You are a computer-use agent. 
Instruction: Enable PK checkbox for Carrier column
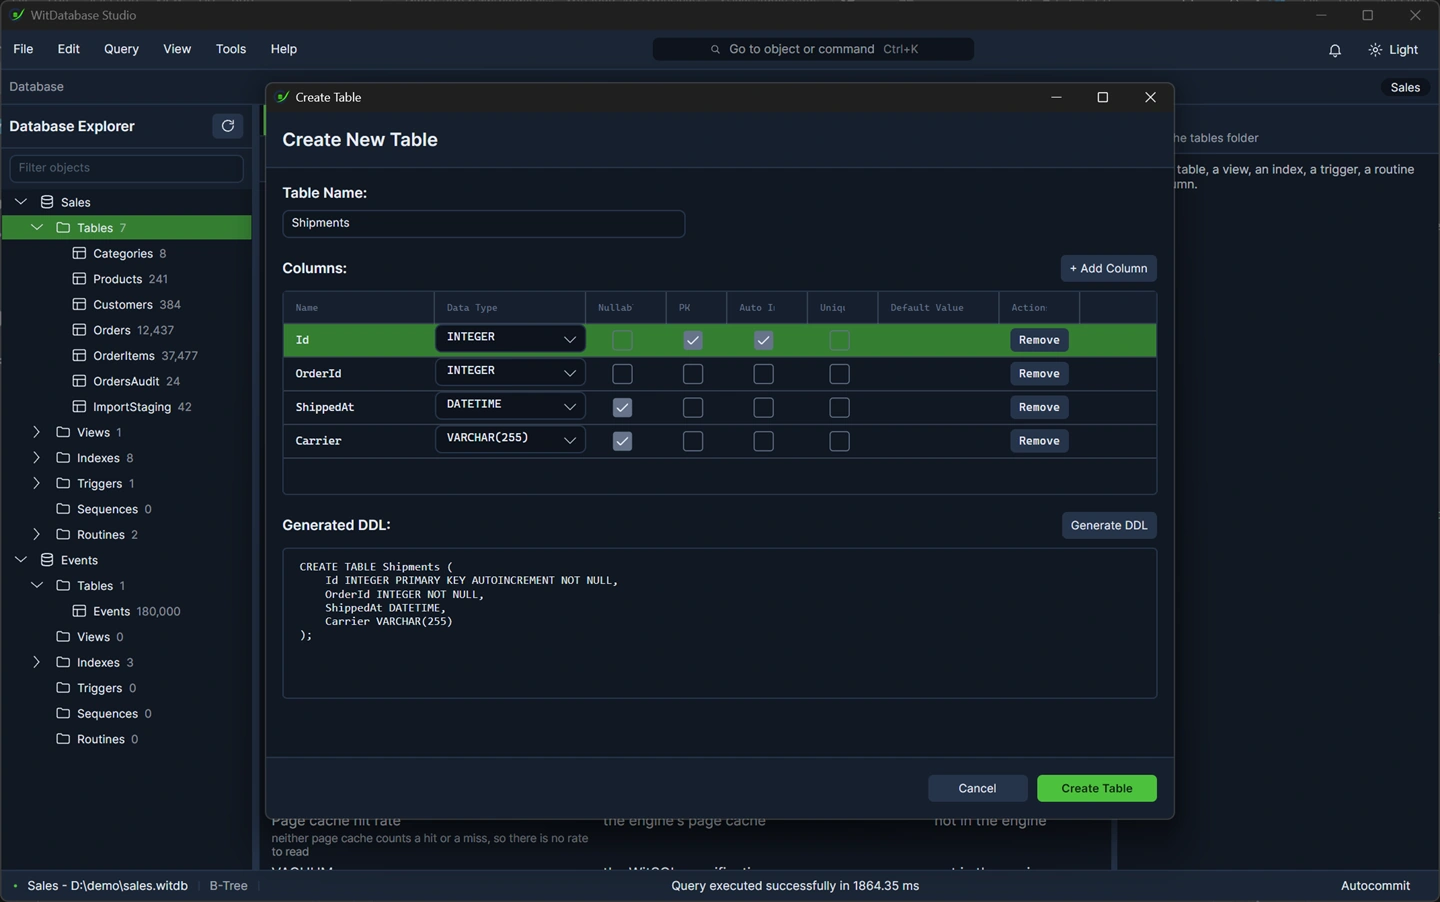pos(693,441)
